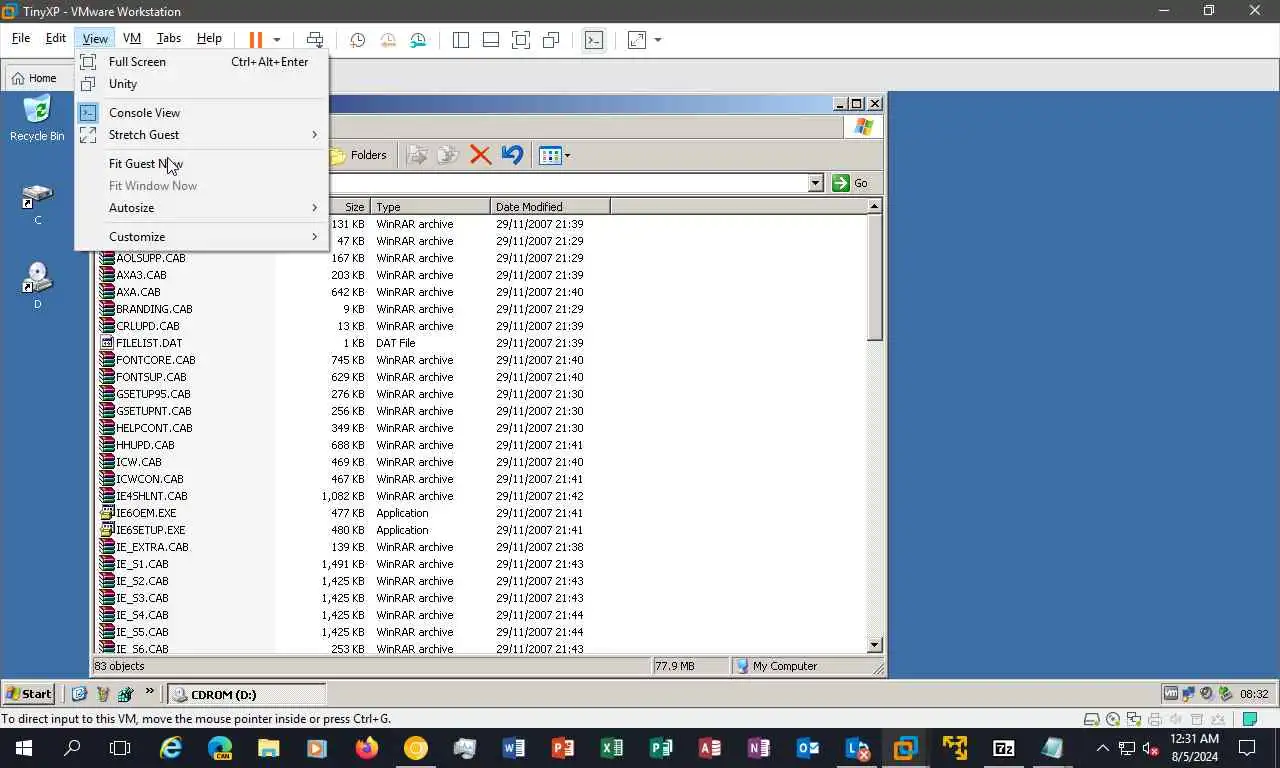This screenshot has width=1280, height=768.
Task: Select the IE6OEM.EXE file
Action: 138,513
